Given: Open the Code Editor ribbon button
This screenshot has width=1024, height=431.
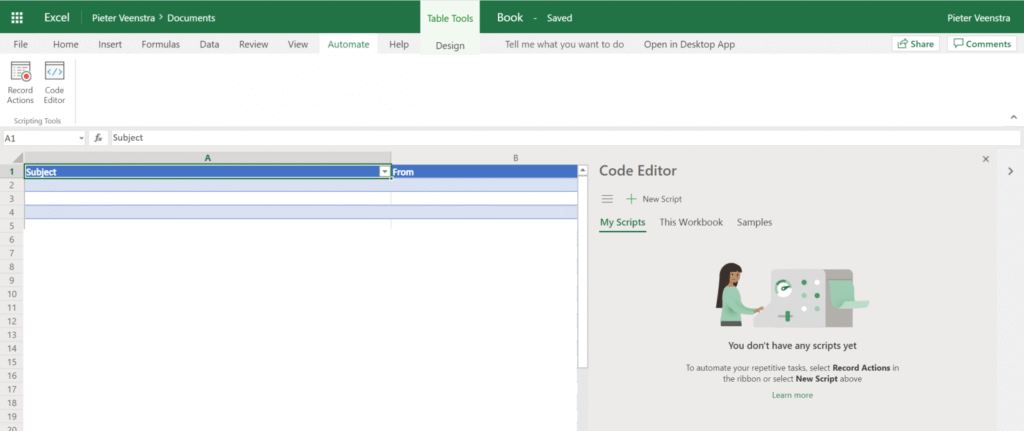Looking at the screenshot, I should 54,83.
